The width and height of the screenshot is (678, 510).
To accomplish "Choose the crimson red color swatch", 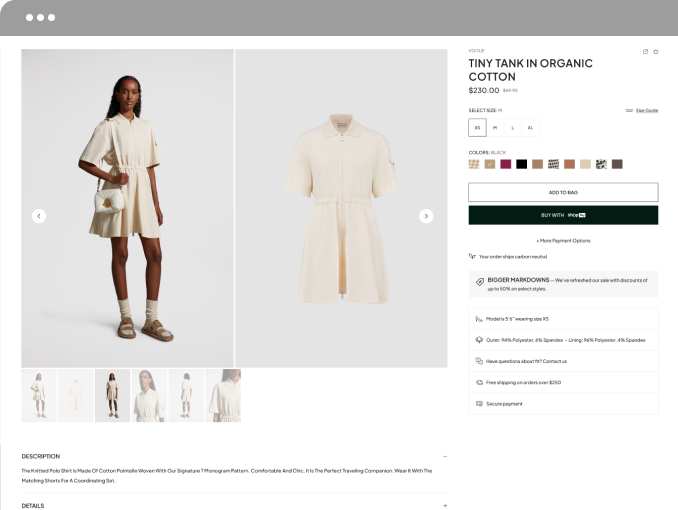I will (x=505, y=164).
